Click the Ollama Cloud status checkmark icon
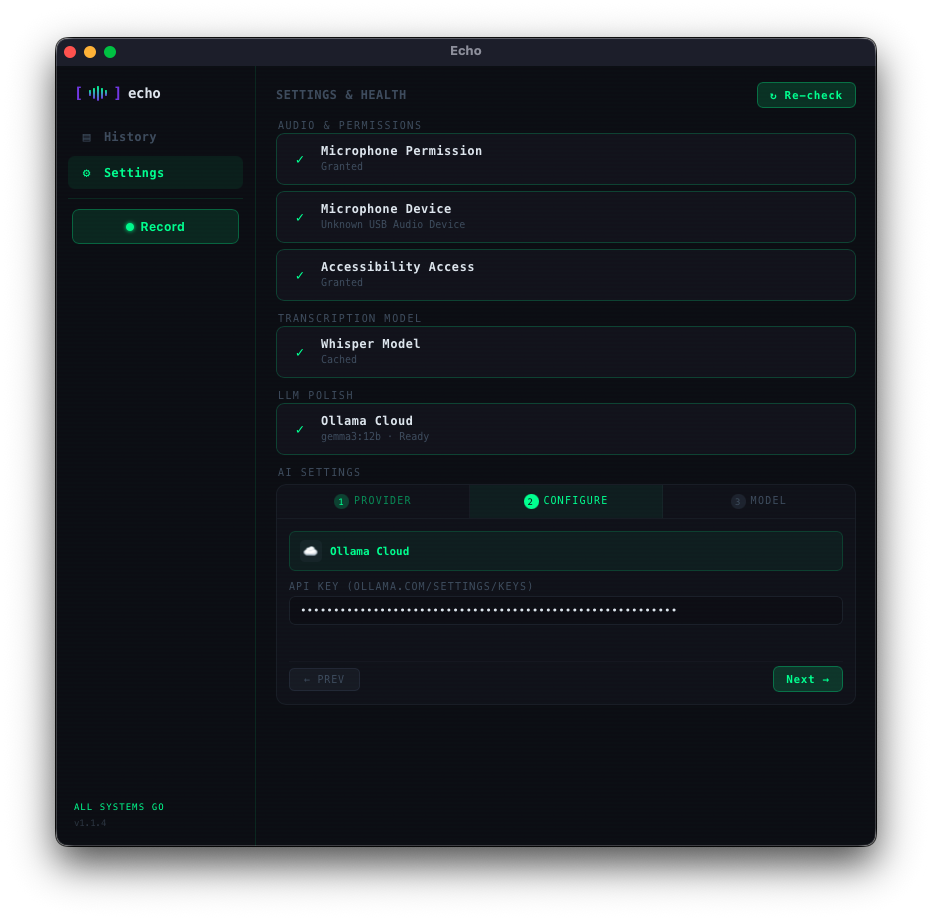932x920 pixels. tap(300, 429)
